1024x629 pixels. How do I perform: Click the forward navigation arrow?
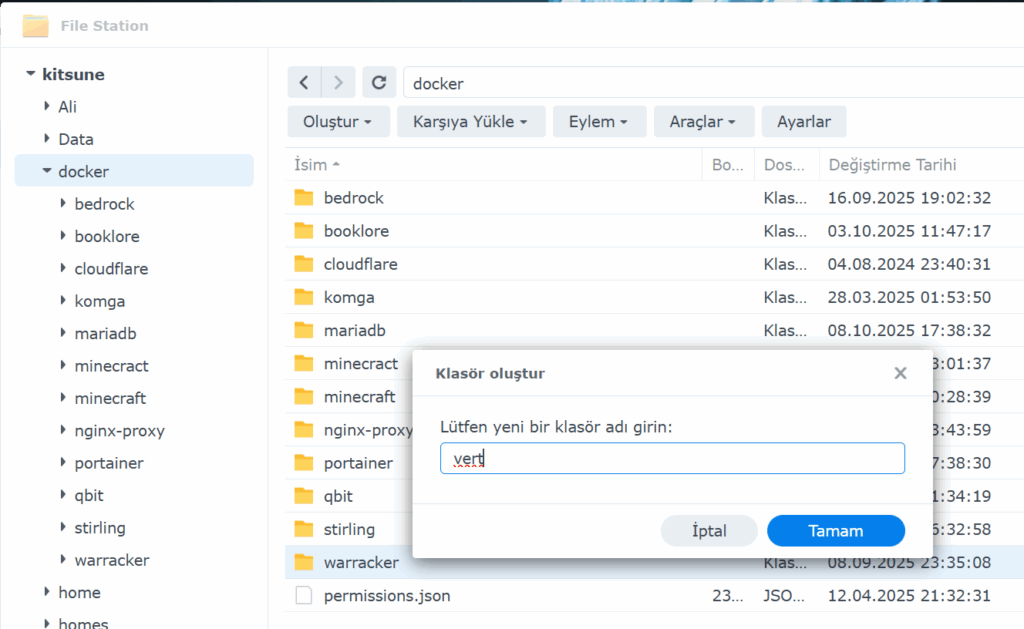(339, 83)
